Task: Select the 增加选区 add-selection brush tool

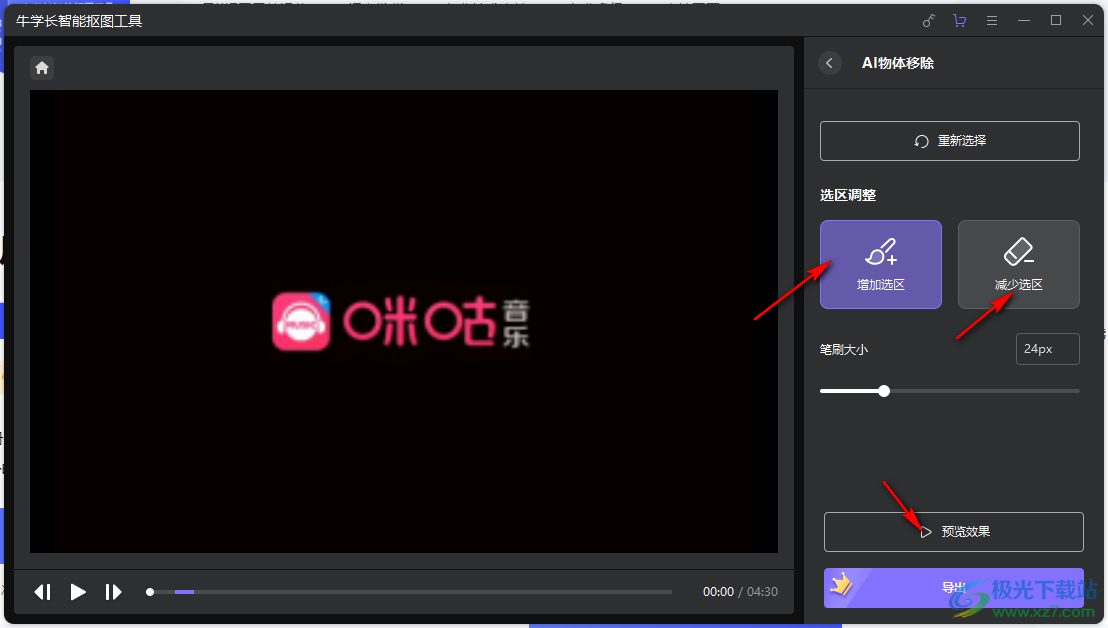Action: click(x=880, y=264)
